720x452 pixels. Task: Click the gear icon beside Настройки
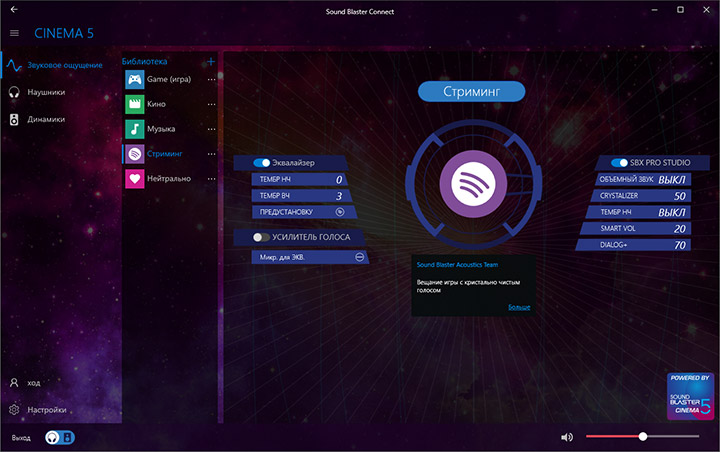coord(14,409)
